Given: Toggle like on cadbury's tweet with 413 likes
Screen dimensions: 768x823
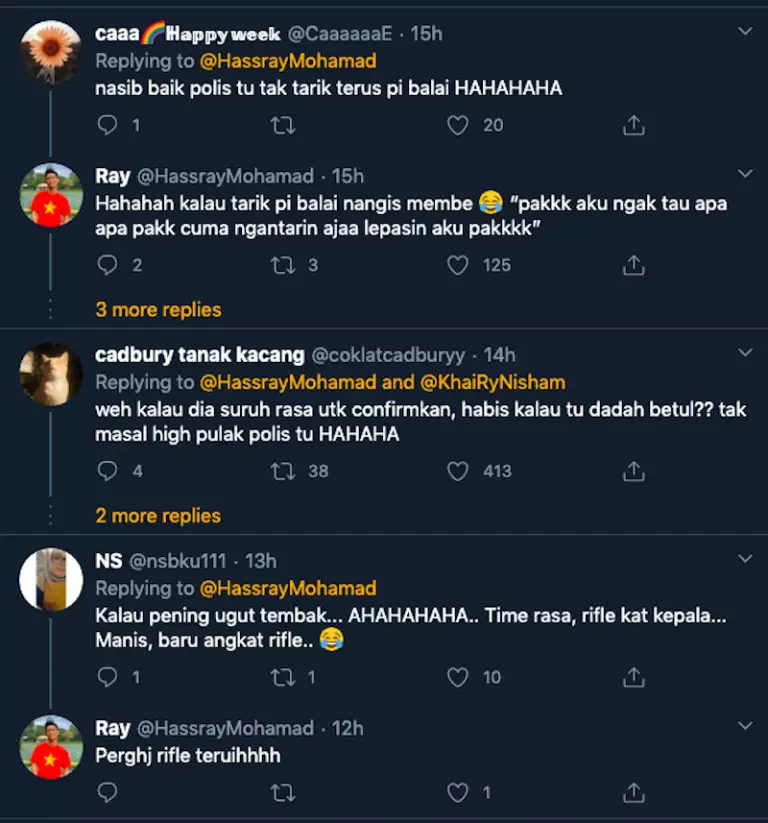Looking at the screenshot, I should (457, 470).
